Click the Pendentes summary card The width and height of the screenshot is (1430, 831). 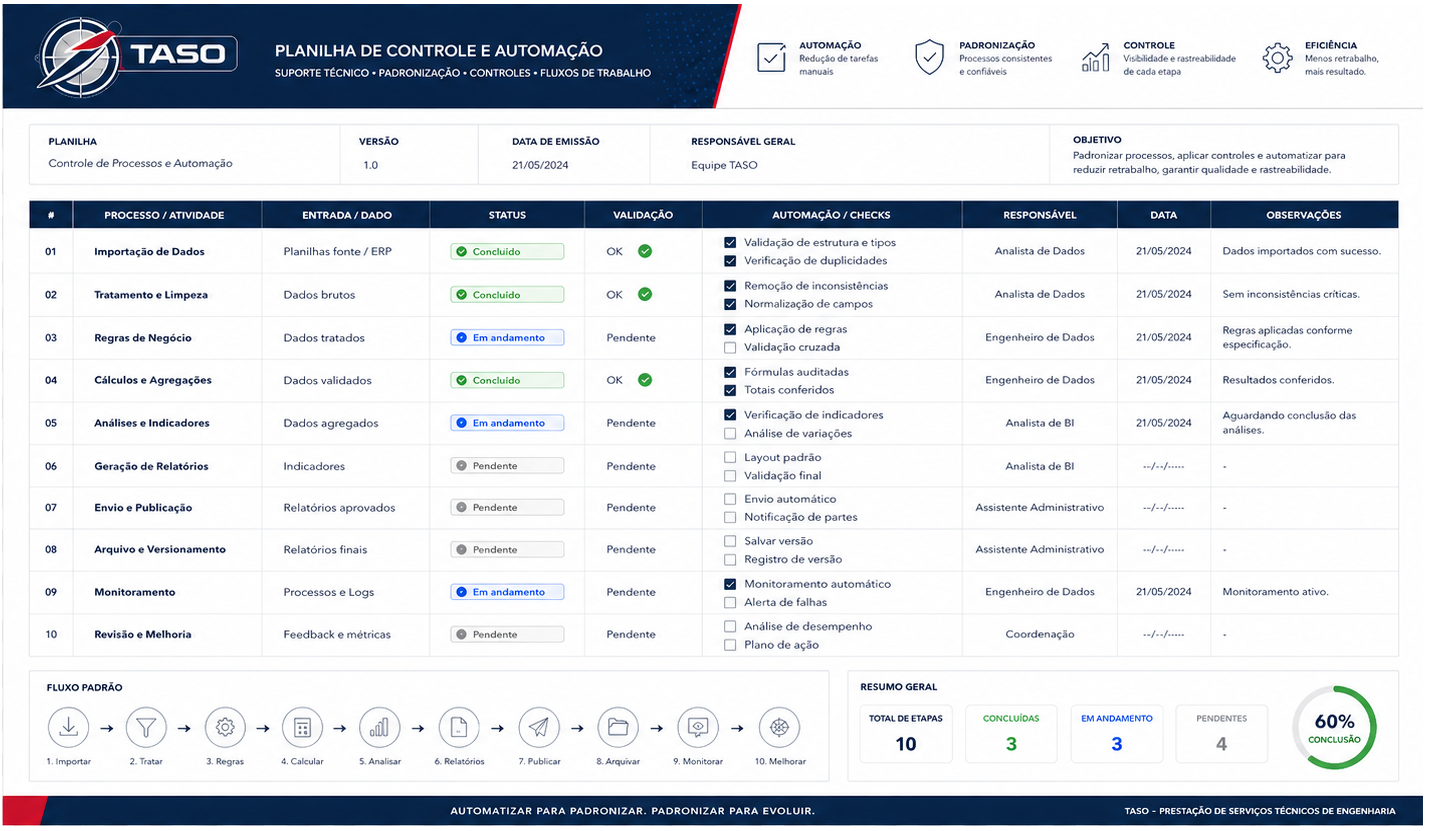click(1221, 734)
